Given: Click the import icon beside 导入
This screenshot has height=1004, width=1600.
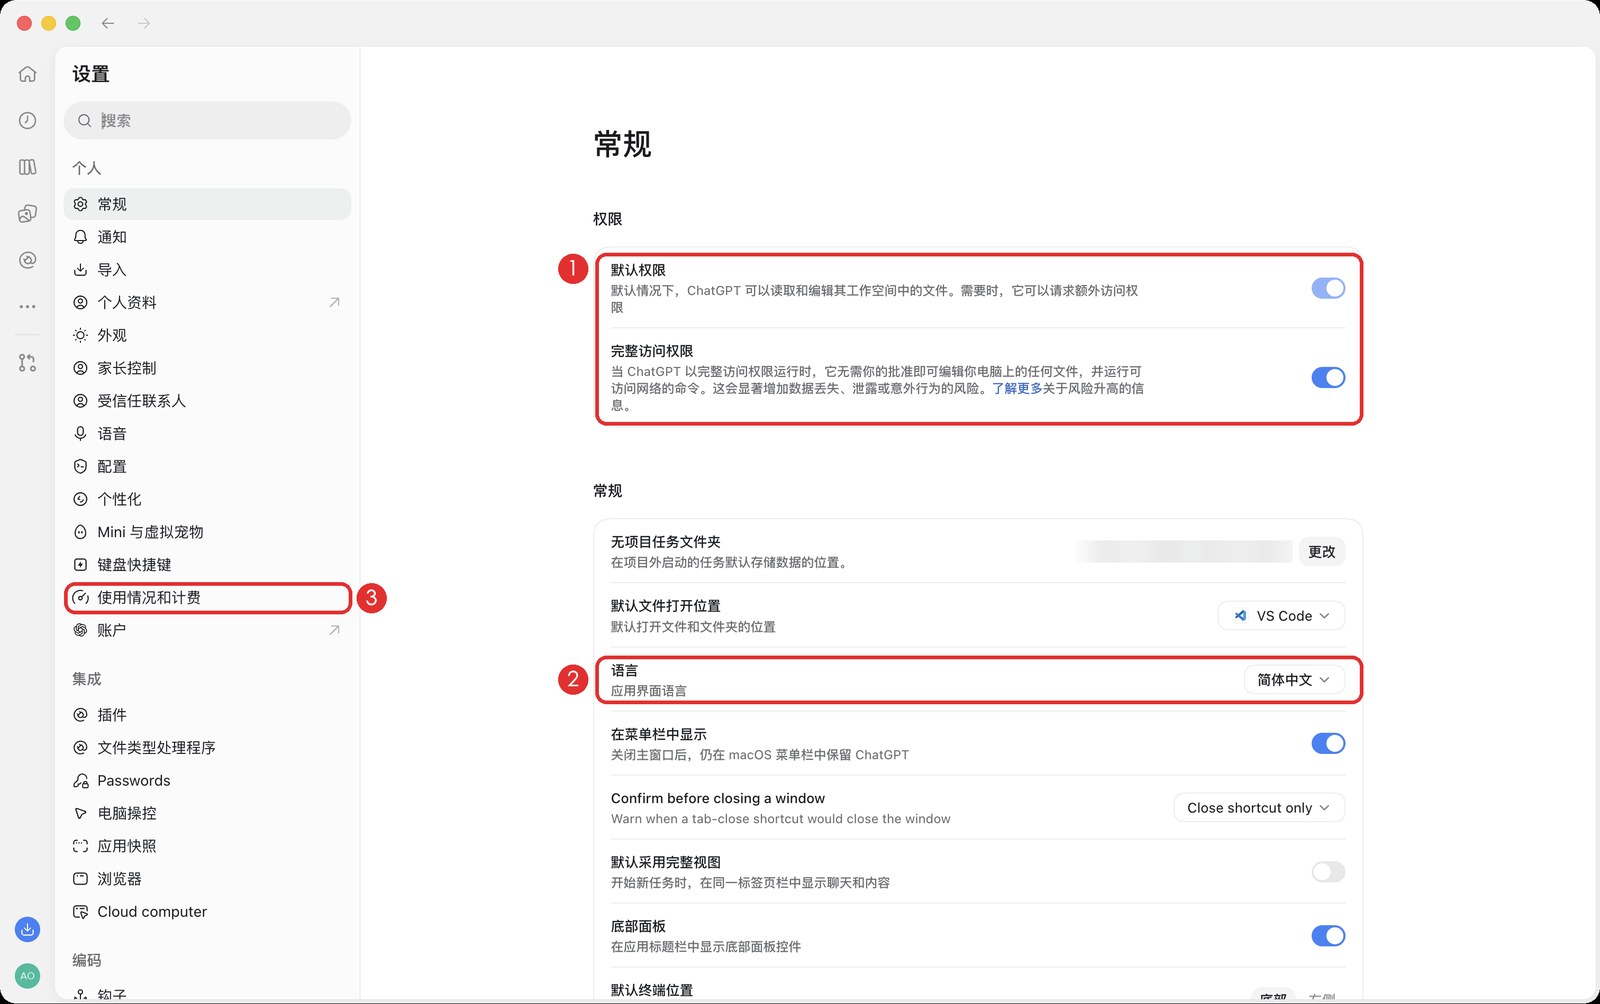Looking at the screenshot, I should [81, 270].
